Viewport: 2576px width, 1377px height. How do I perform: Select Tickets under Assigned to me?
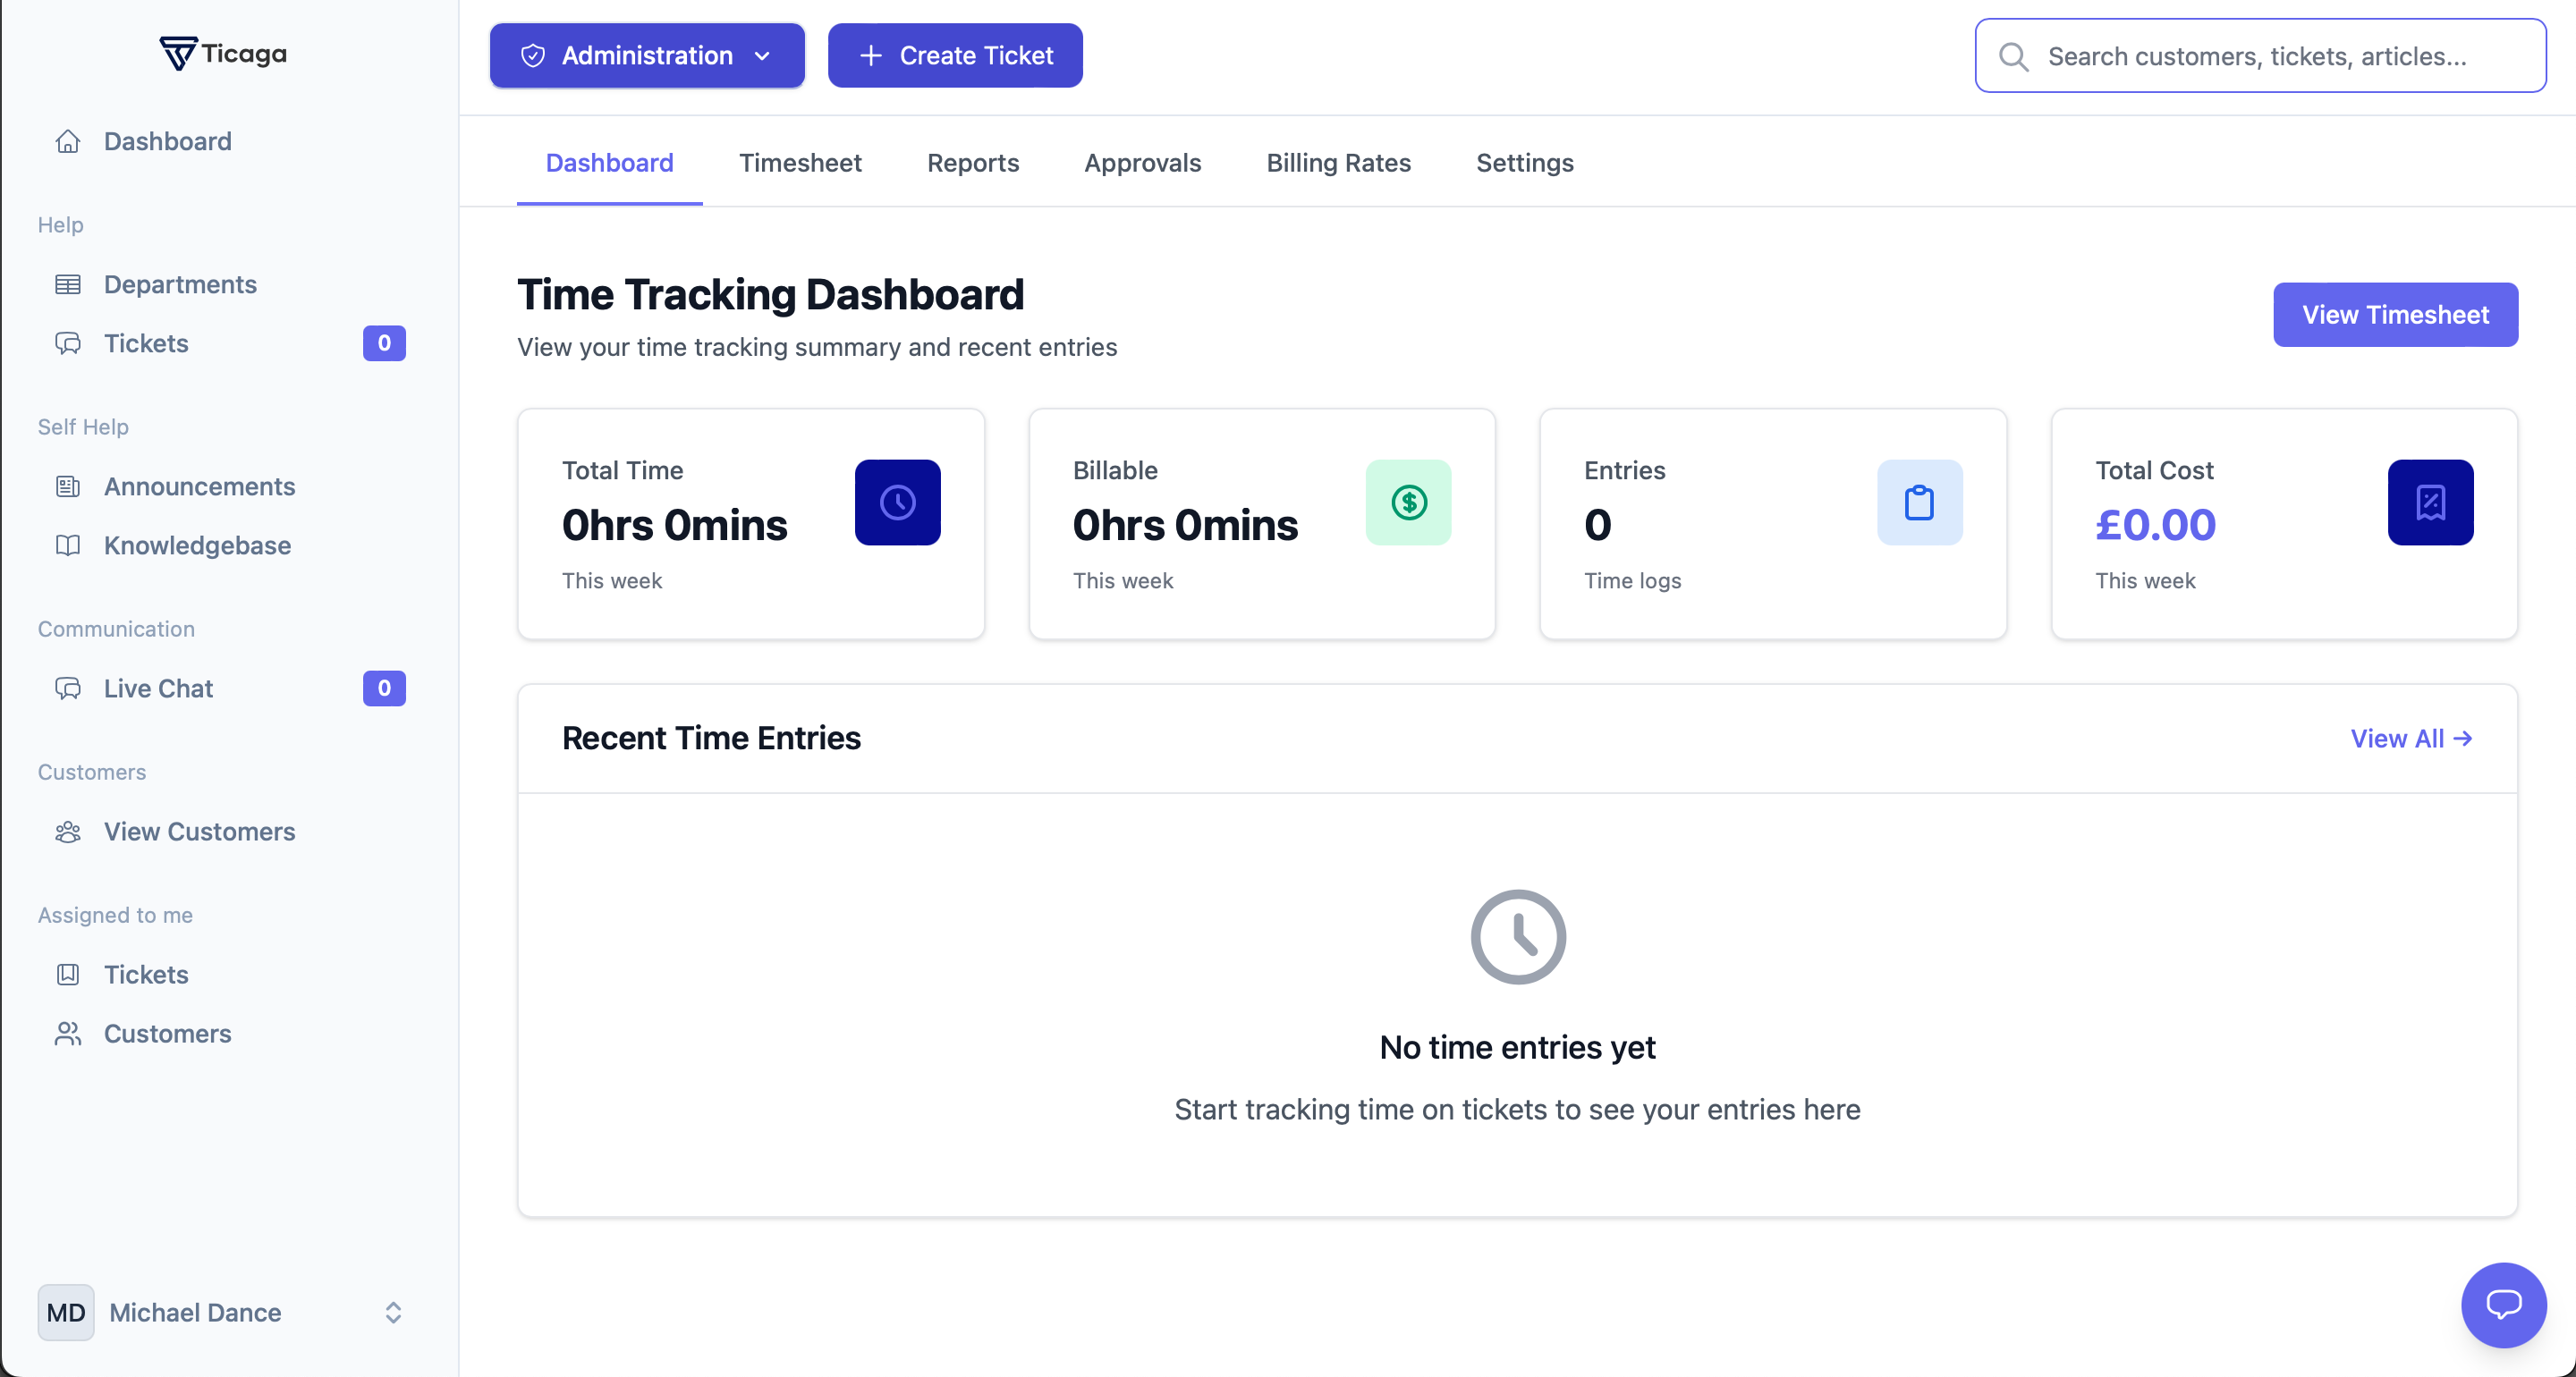click(x=146, y=973)
